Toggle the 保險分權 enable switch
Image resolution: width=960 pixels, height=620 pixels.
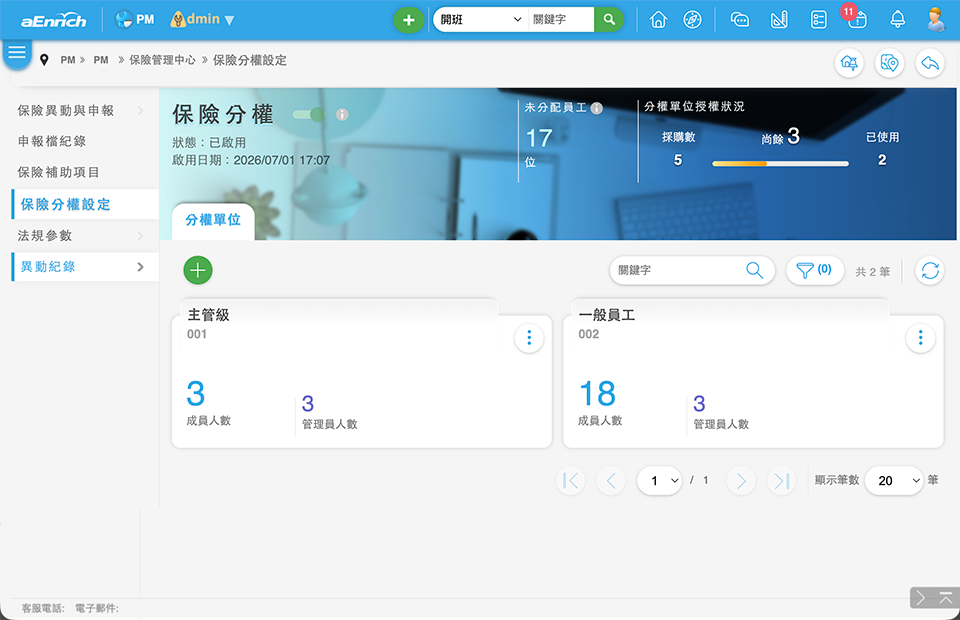click(309, 114)
